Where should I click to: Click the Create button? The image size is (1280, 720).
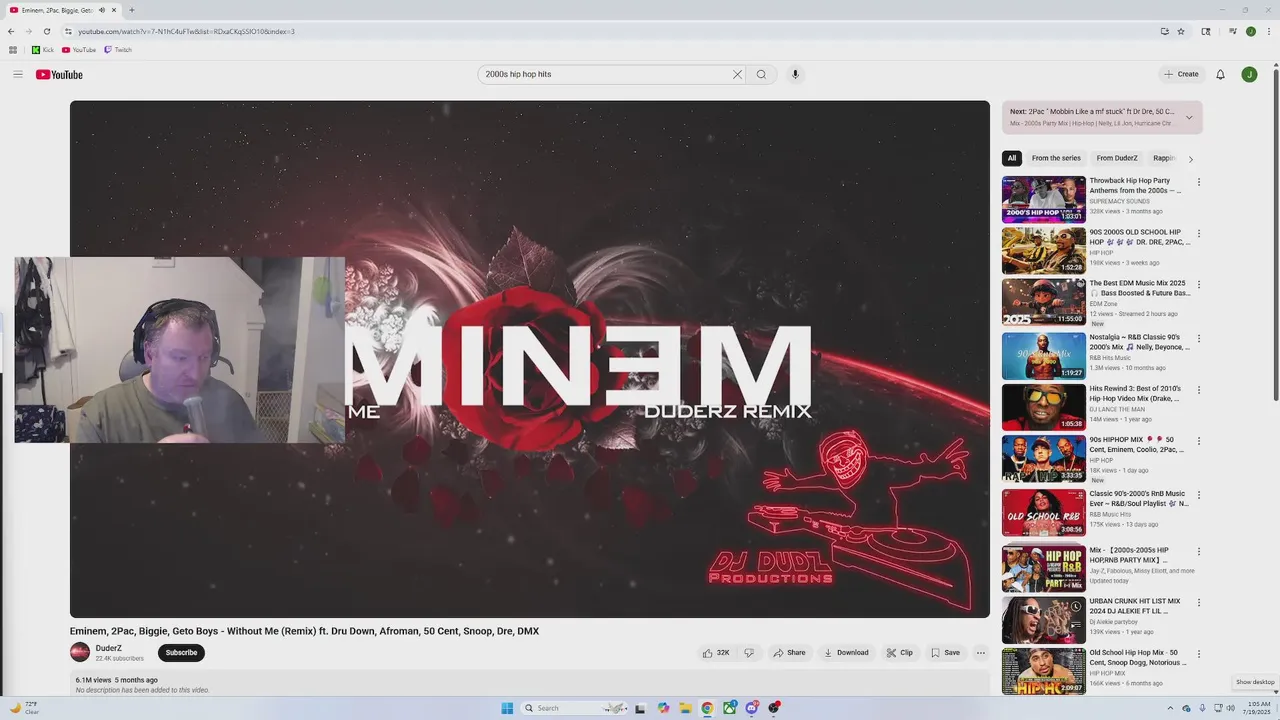tap(1181, 74)
